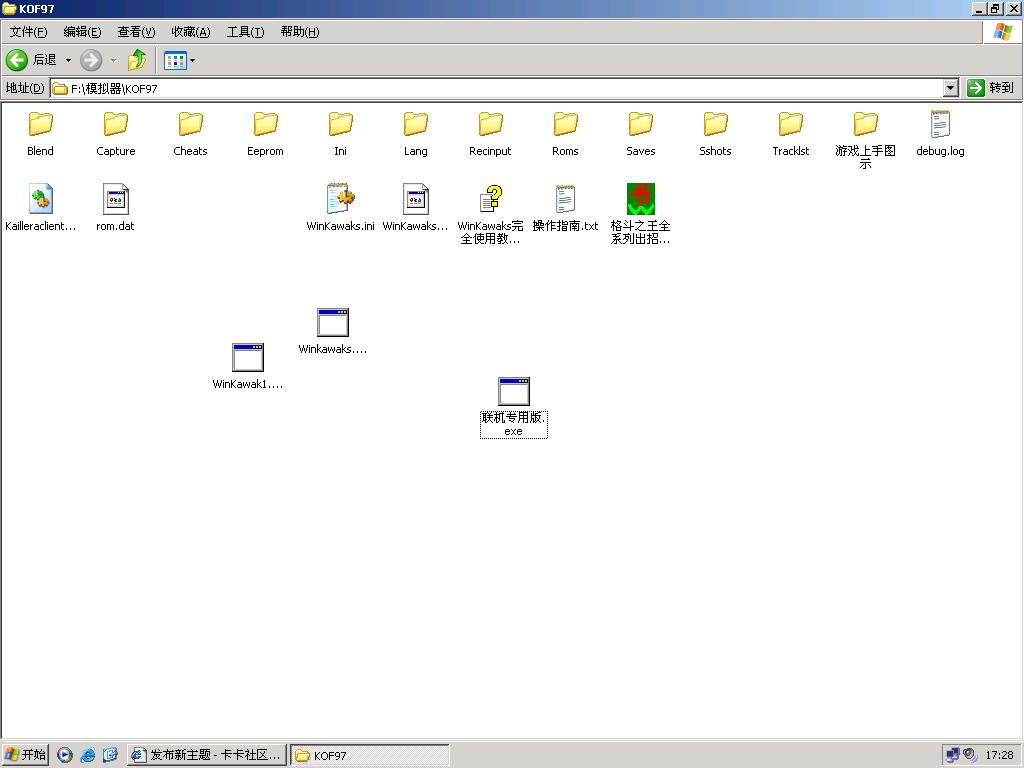Click the KOF97 taskbar button
Viewport: 1024px width, 768px height.
tap(370, 755)
